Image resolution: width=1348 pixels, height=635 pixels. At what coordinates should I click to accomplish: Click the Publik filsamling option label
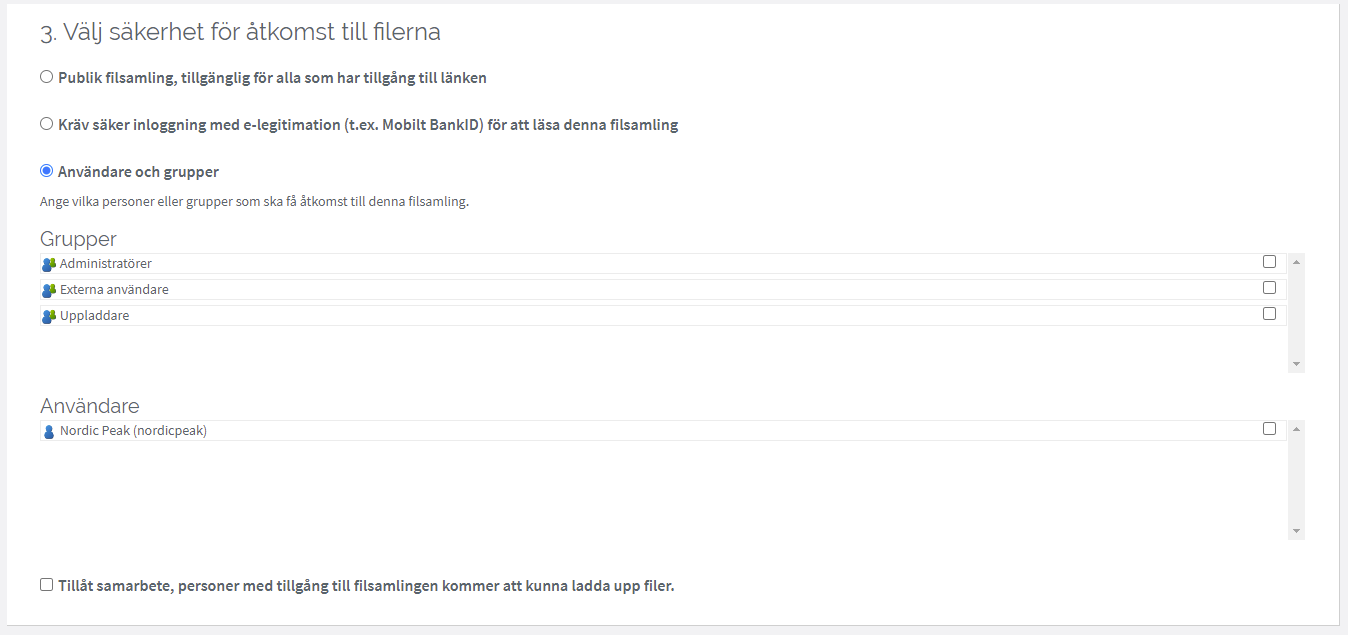(272, 77)
